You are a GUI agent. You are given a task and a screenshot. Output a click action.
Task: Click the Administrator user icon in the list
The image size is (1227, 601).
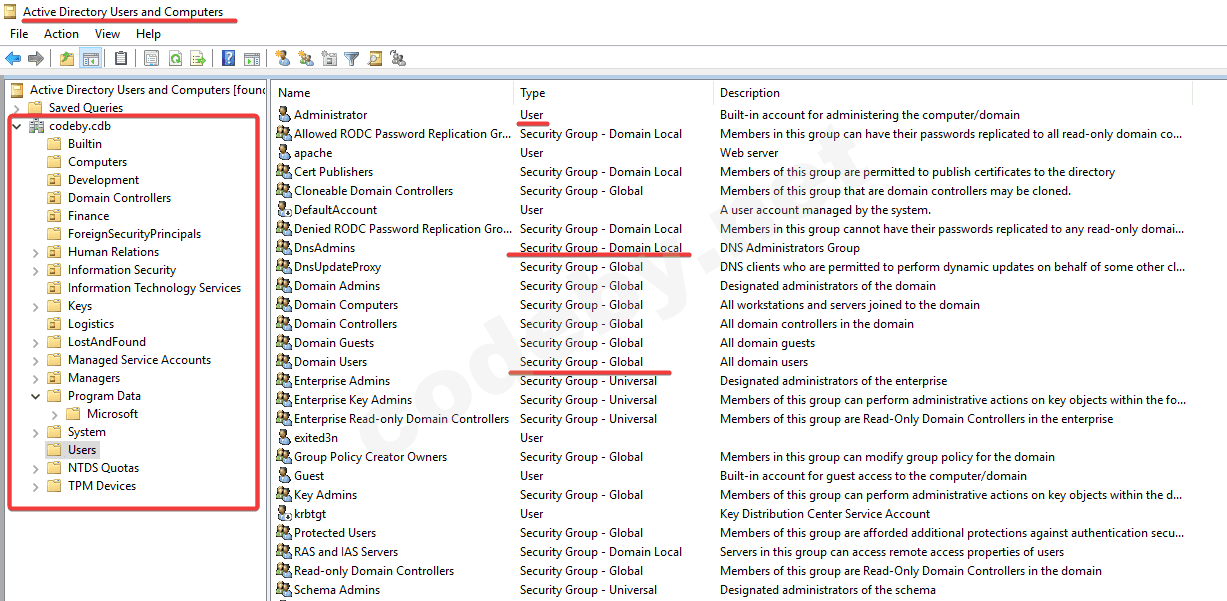click(x=284, y=115)
